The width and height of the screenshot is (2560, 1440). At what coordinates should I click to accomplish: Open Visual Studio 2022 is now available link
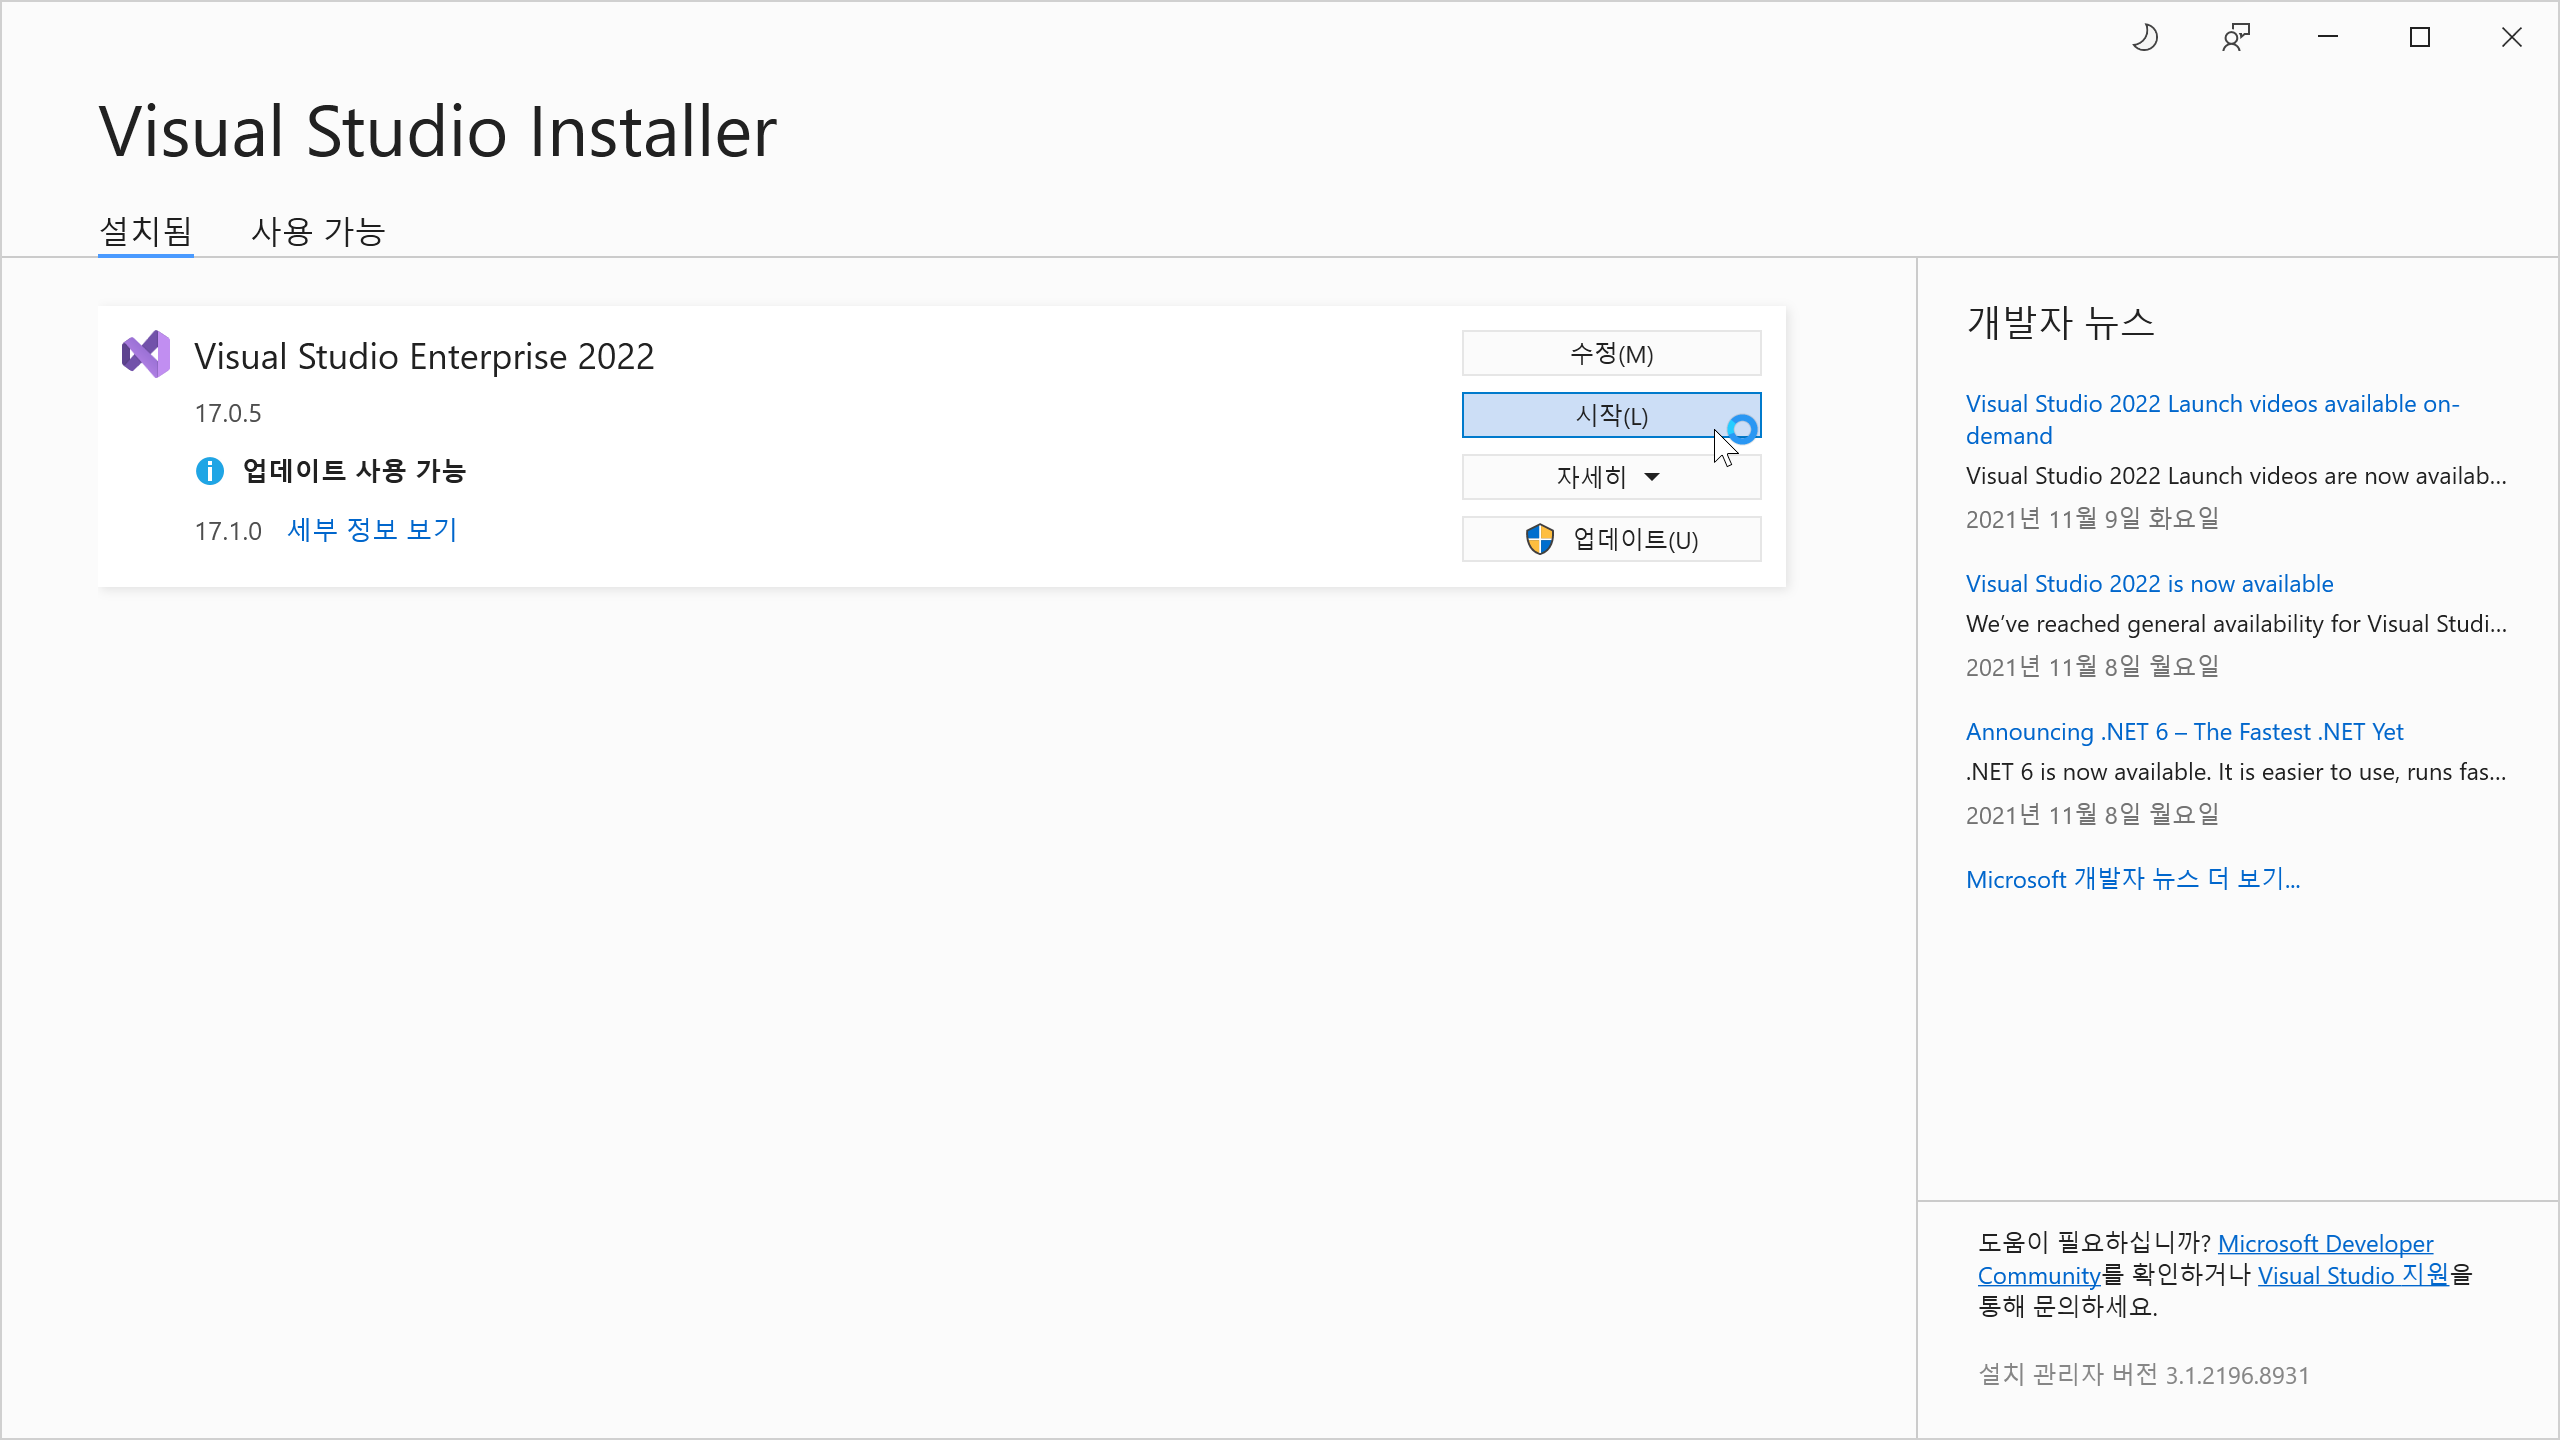click(2149, 584)
